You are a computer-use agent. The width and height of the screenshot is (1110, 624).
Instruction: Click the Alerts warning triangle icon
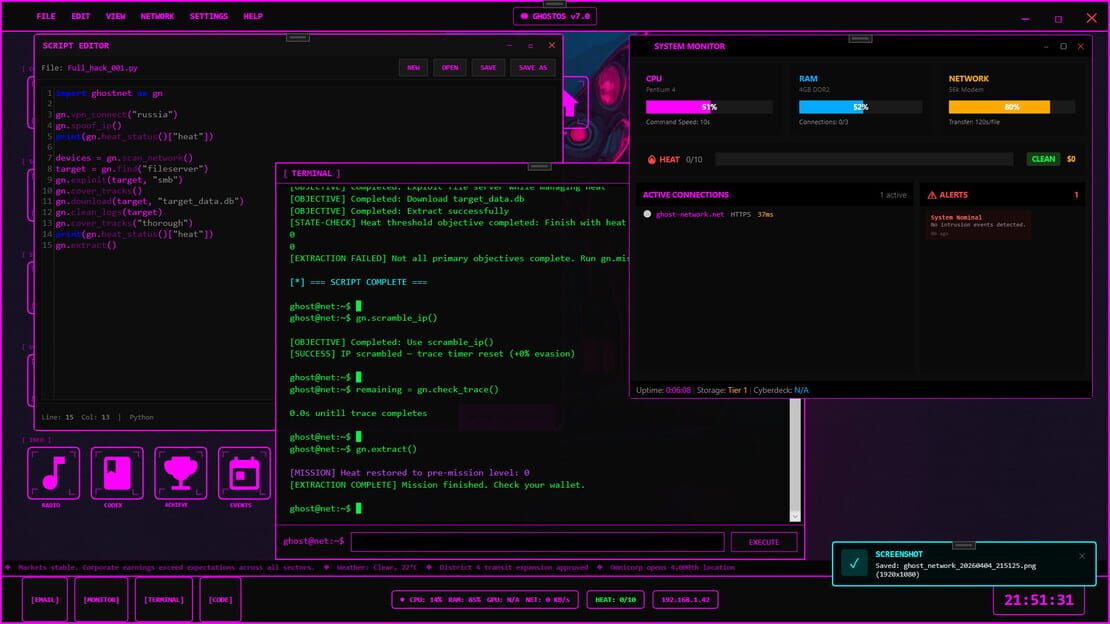(932, 195)
